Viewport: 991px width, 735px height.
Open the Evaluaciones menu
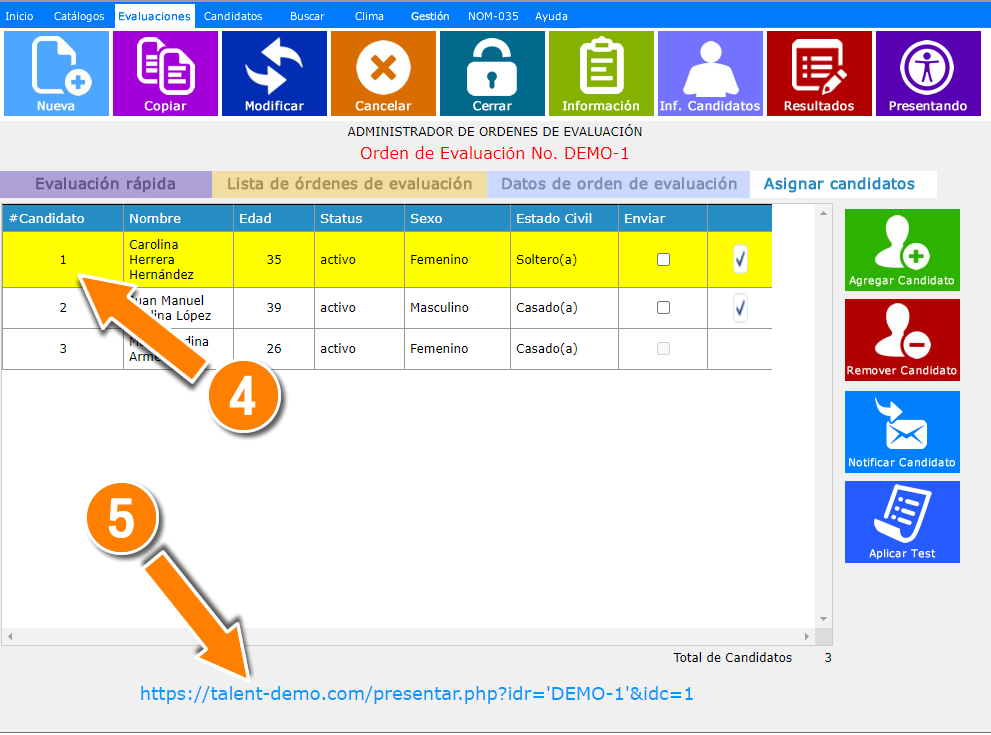[x=154, y=16]
